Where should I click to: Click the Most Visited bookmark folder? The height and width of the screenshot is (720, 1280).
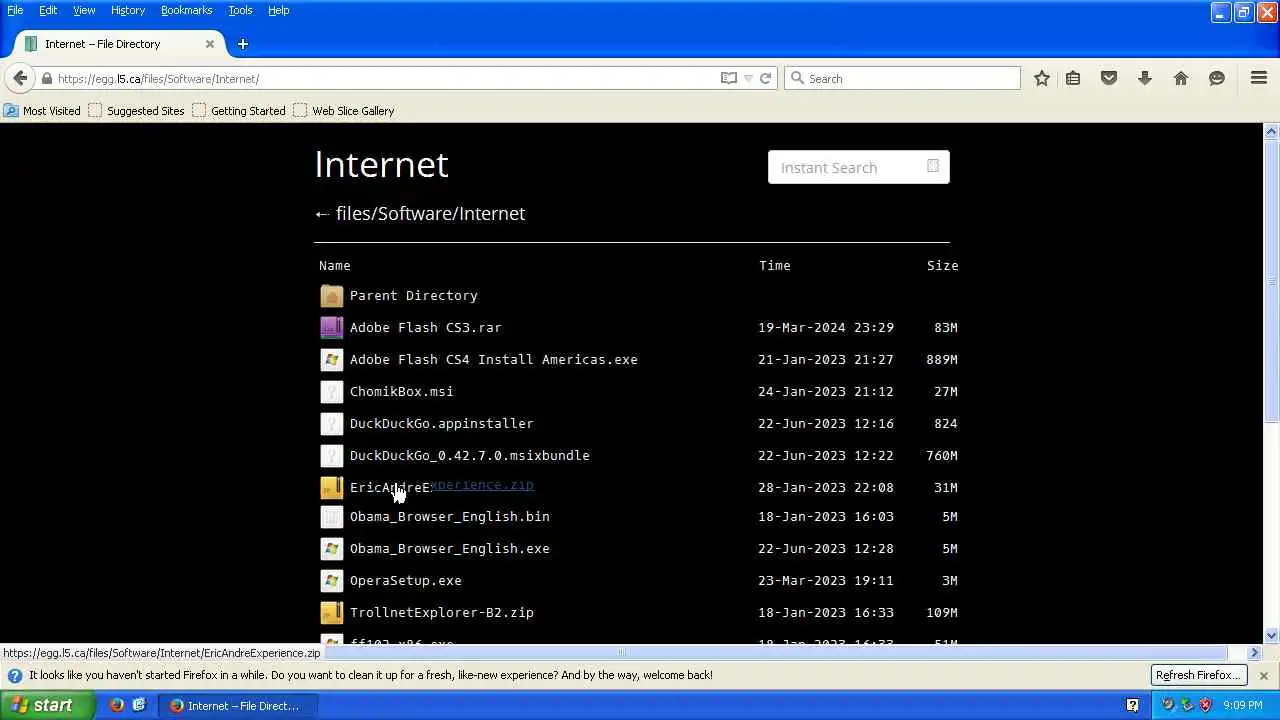coord(42,111)
